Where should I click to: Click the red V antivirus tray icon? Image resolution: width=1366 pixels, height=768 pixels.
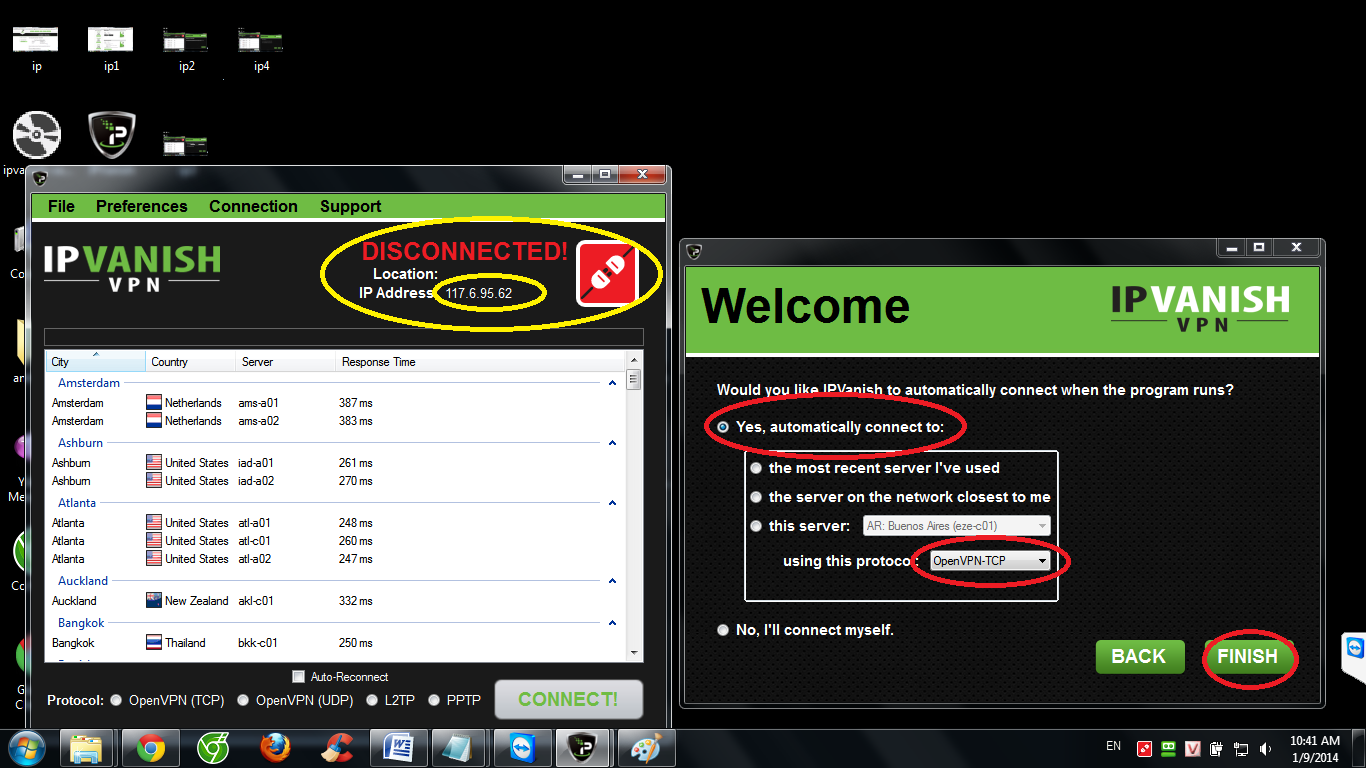pos(1193,748)
